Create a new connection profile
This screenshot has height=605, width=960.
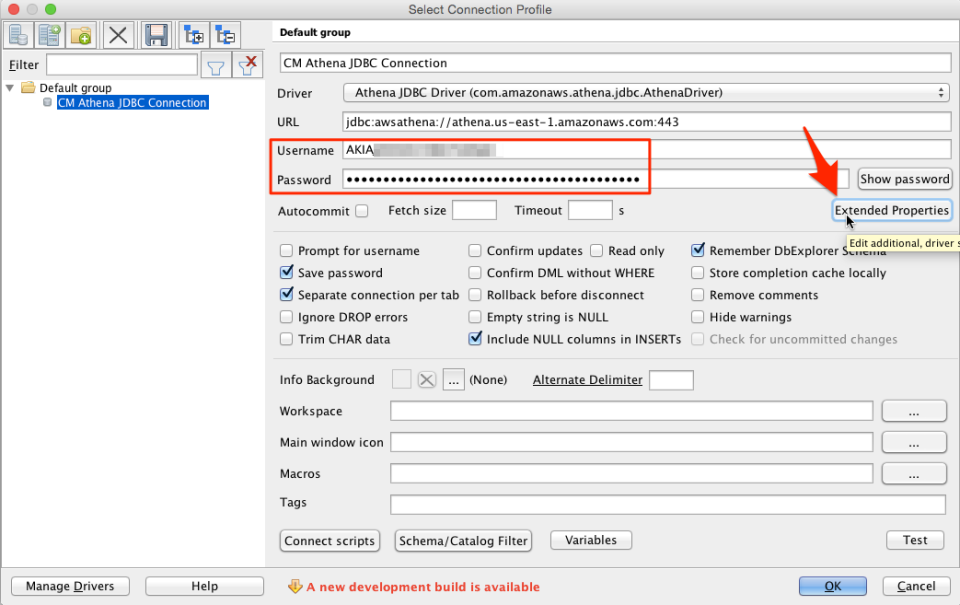coord(18,34)
